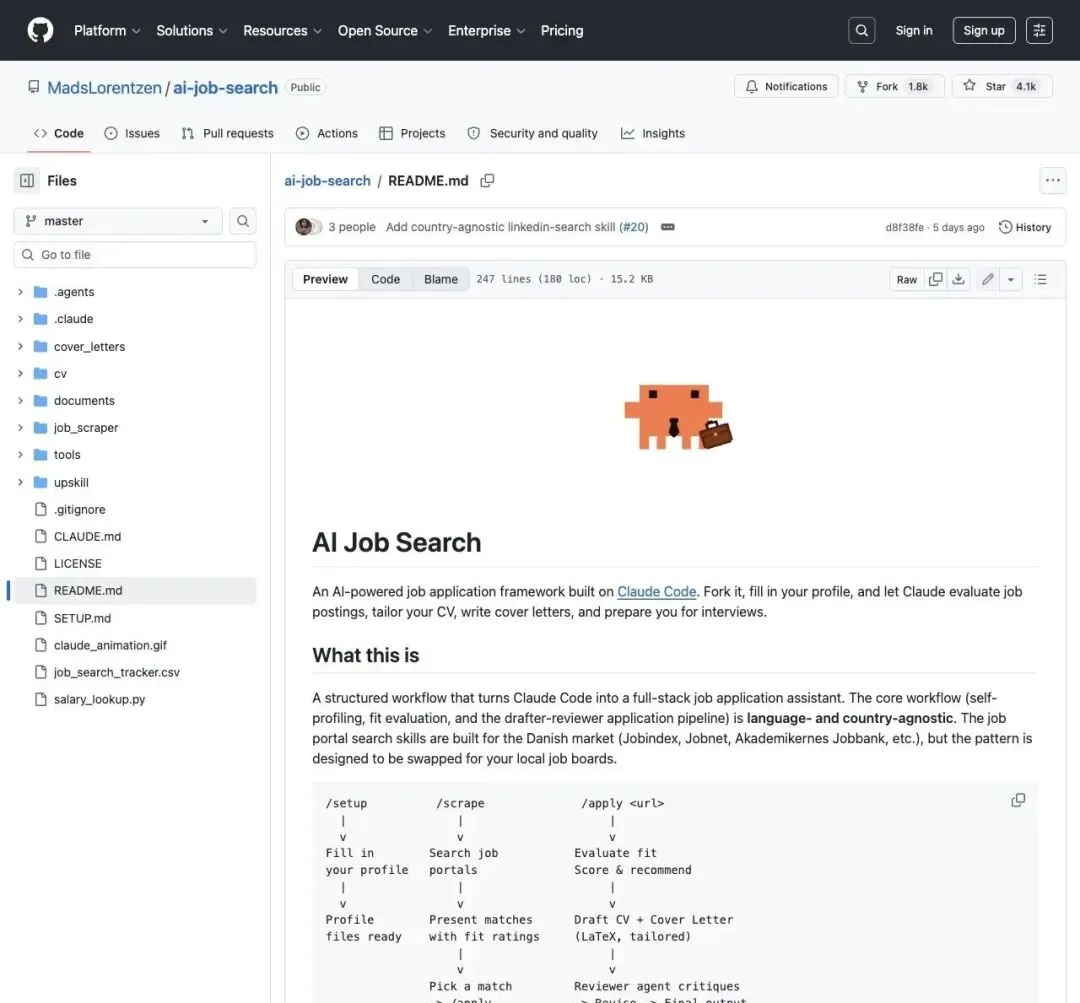The width and height of the screenshot is (1080, 1003).
Task: Click the Sign in link
Action: (x=913, y=30)
